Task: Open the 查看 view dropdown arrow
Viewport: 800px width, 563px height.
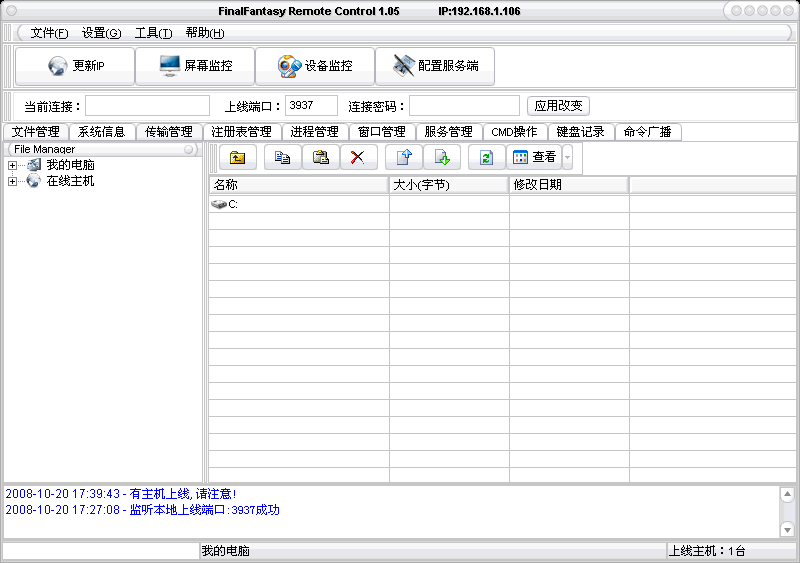Action: pos(567,157)
